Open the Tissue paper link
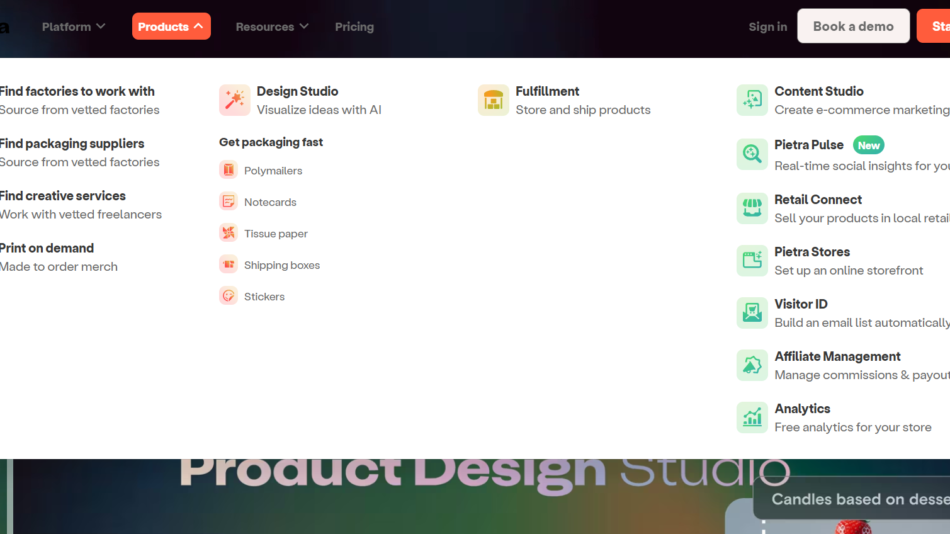The width and height of the screenshot is (950, 534). click(x=275, y=234)
